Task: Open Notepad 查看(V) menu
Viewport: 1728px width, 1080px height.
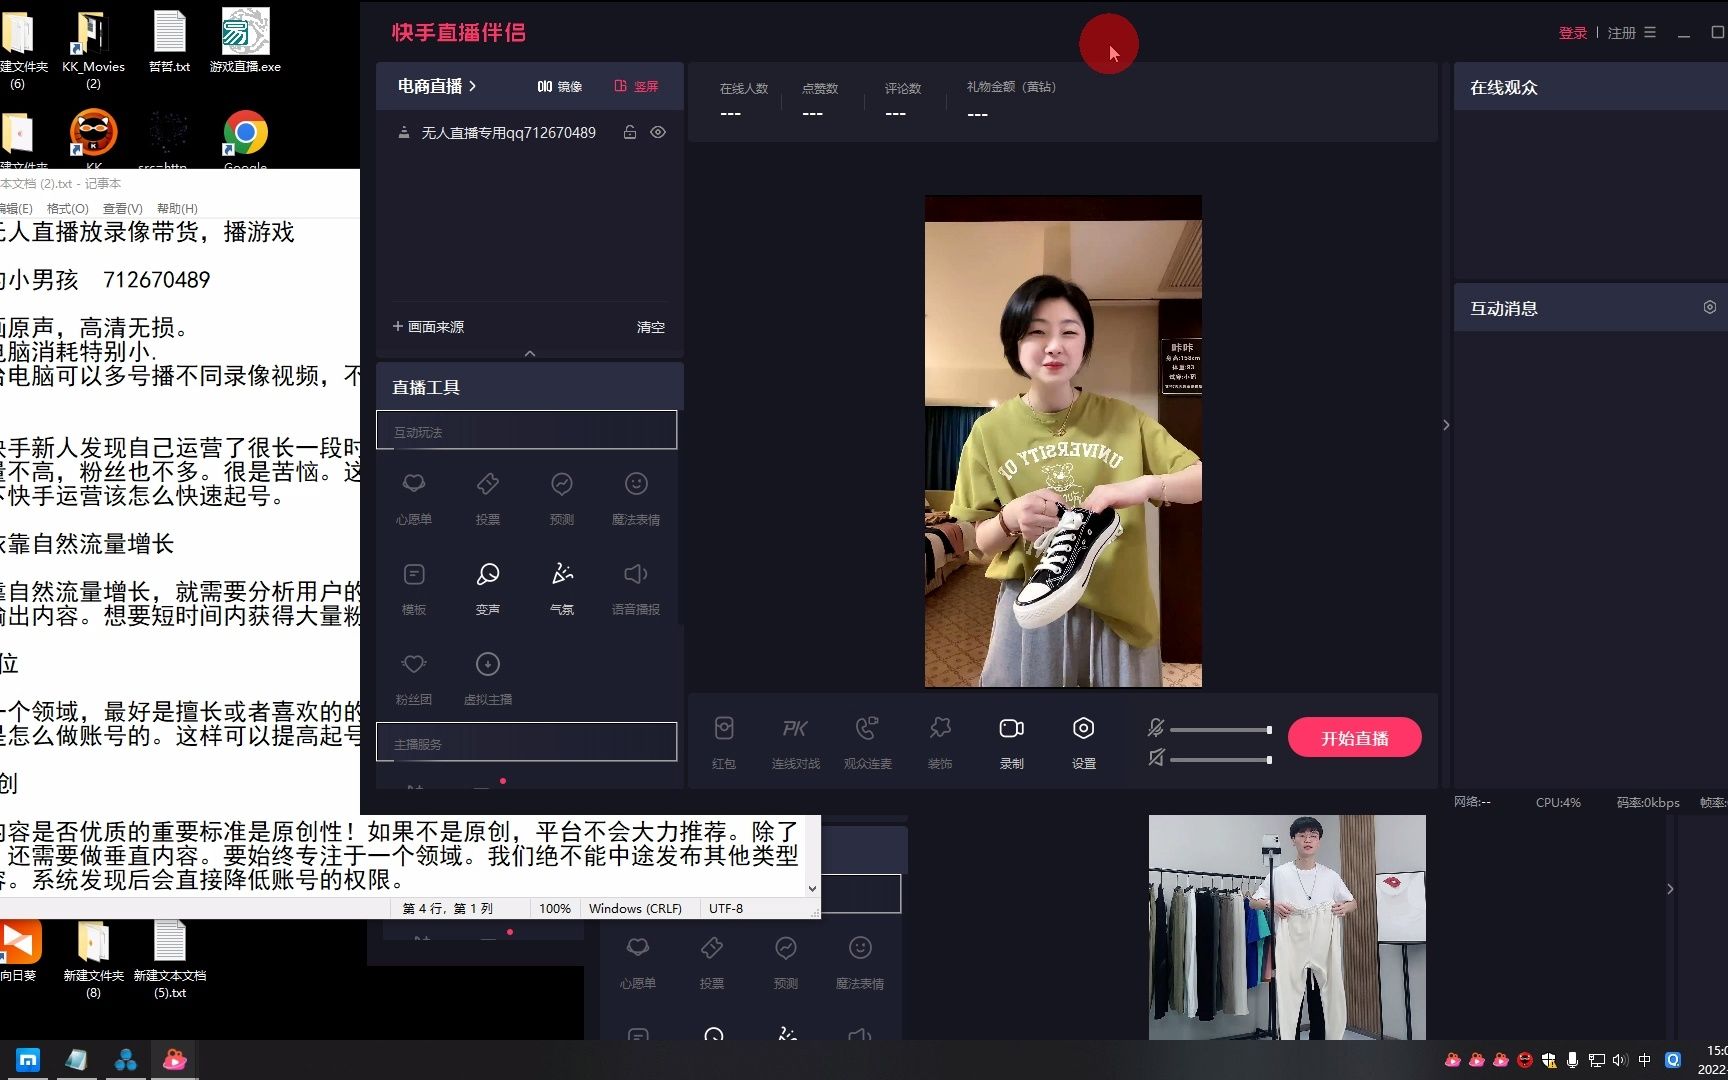Action: pos(122,208)
